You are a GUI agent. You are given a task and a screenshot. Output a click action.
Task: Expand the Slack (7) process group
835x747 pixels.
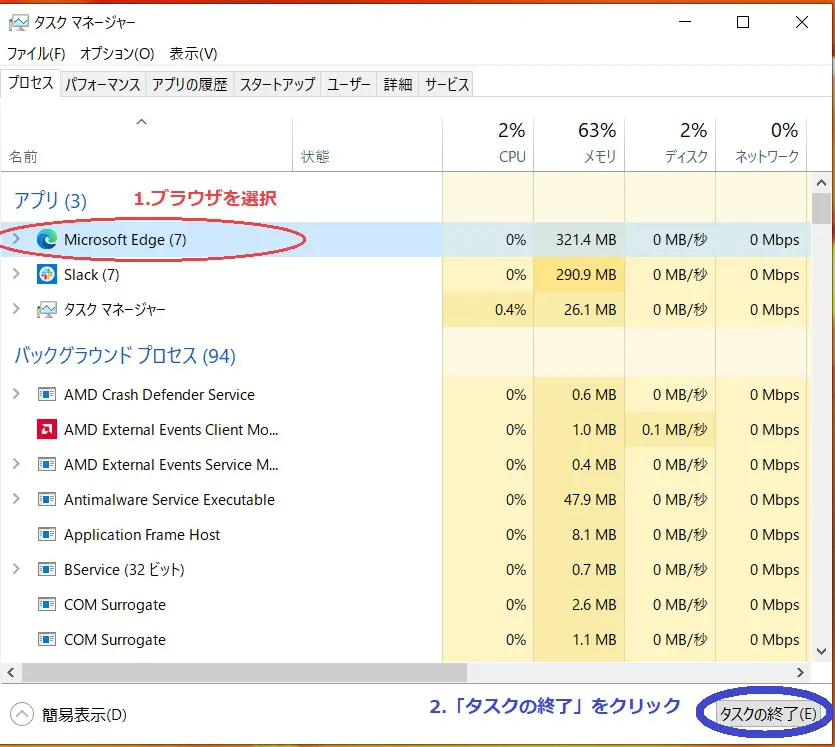click(x=16, y=274)
